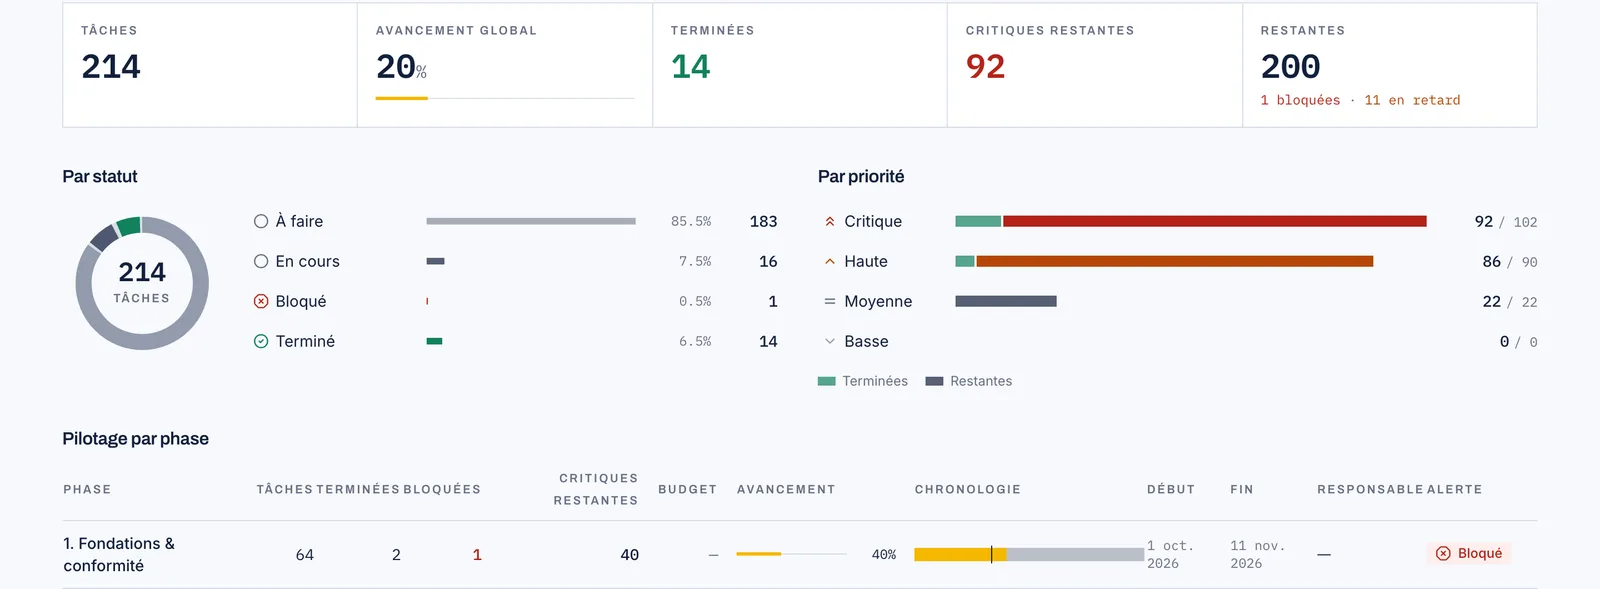Click the 20% Avancement global value
The image size is (1600, 589).
tap(401, 67)
